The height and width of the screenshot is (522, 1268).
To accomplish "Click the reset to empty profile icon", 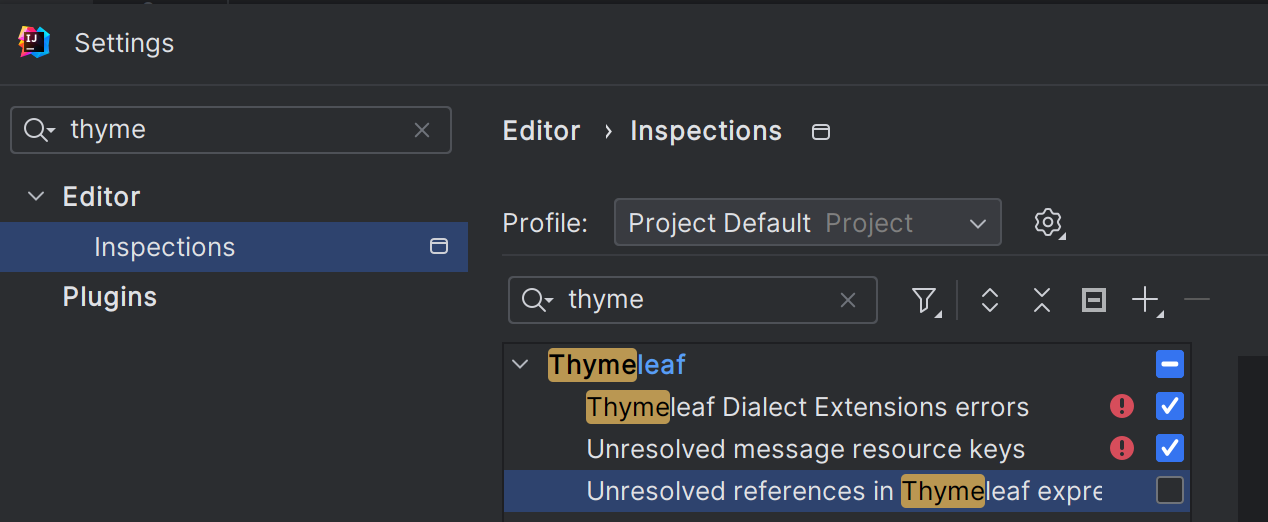I will pos(1094,300).
